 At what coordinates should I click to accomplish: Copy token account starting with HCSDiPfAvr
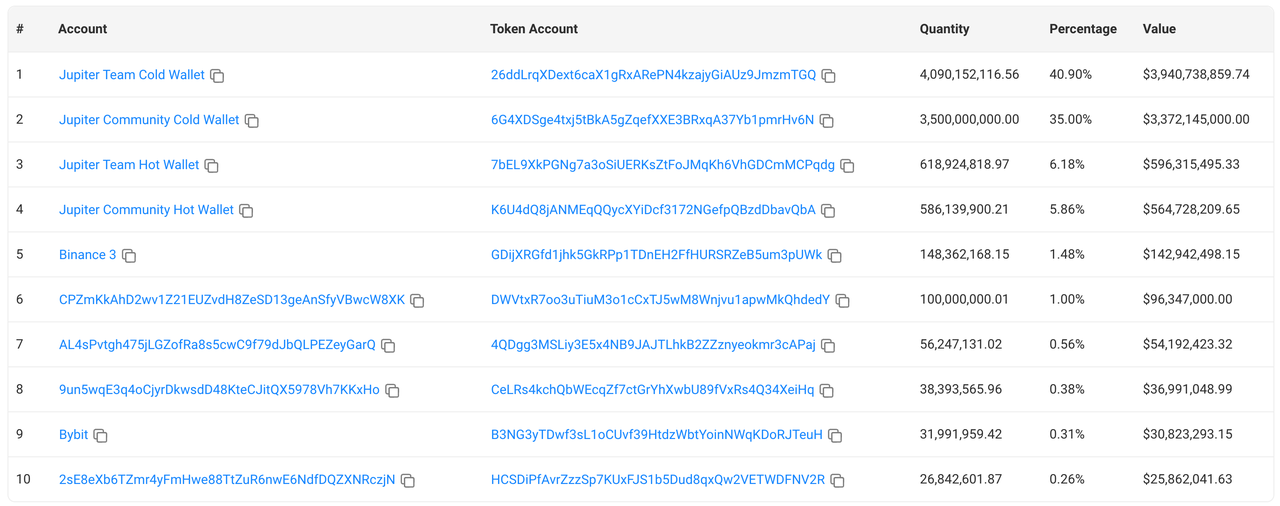click(x=838, y=481)
